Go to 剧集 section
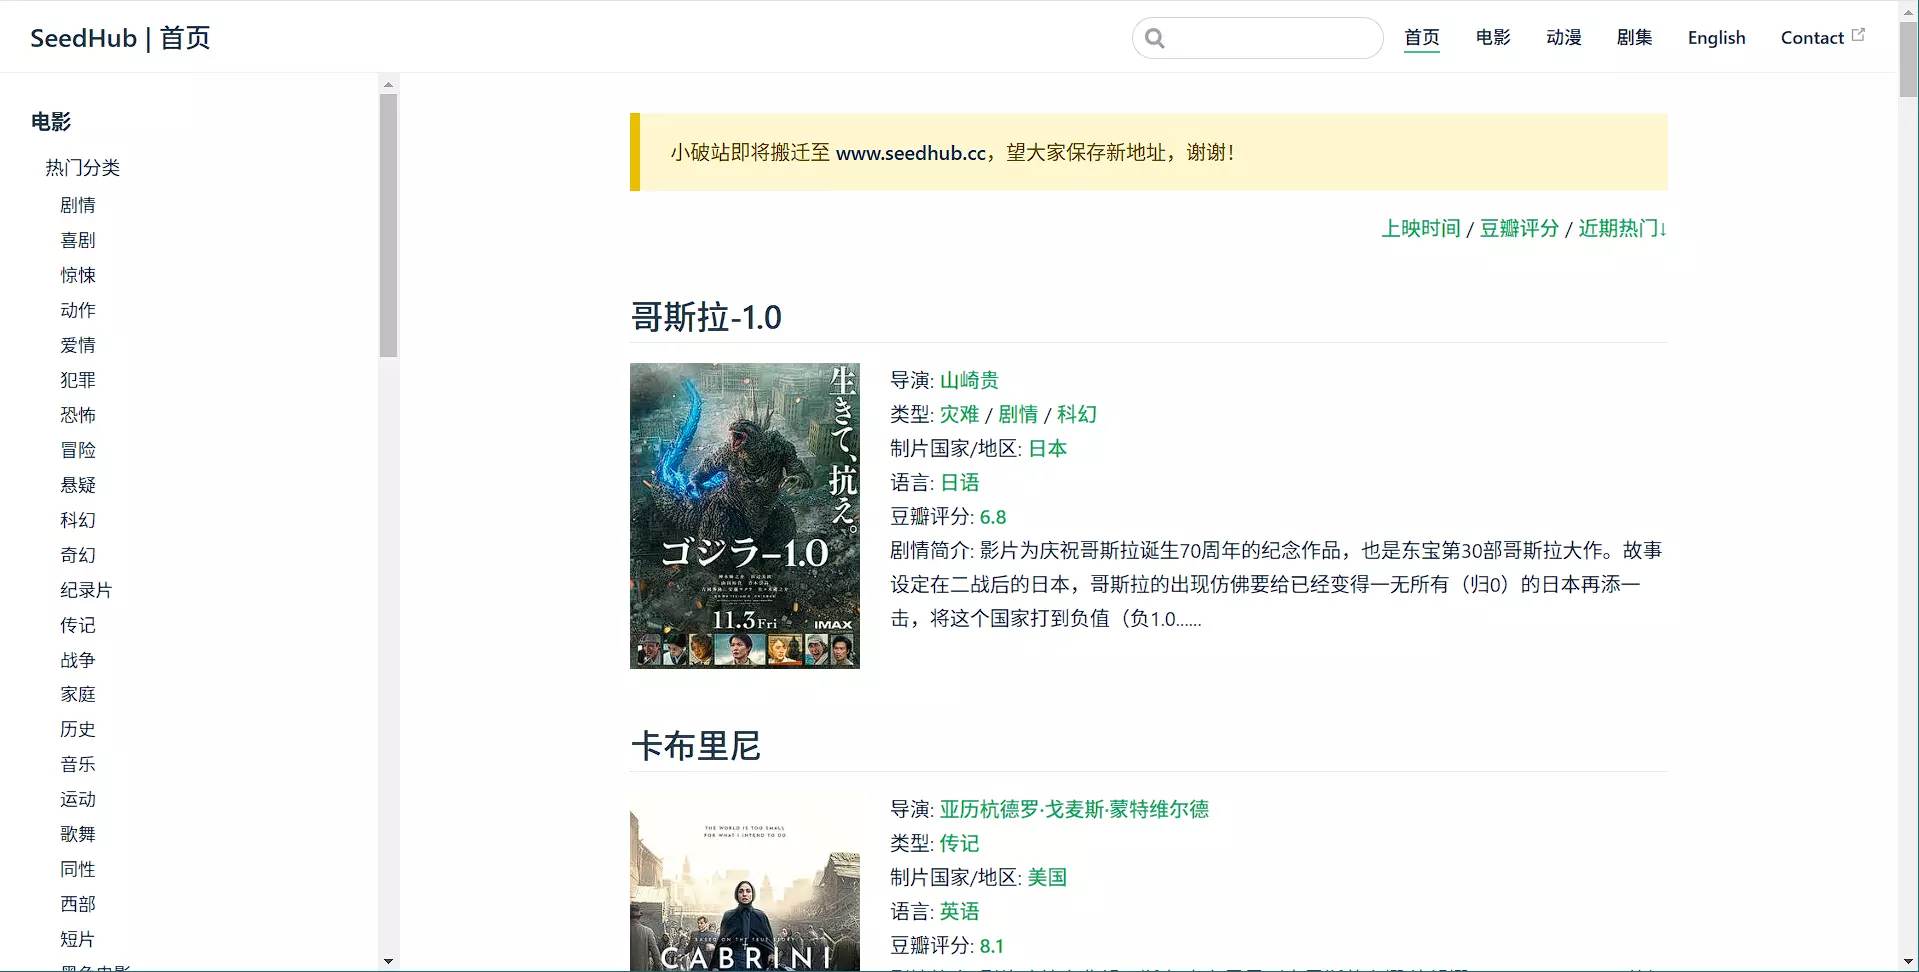 [1634, 38]
